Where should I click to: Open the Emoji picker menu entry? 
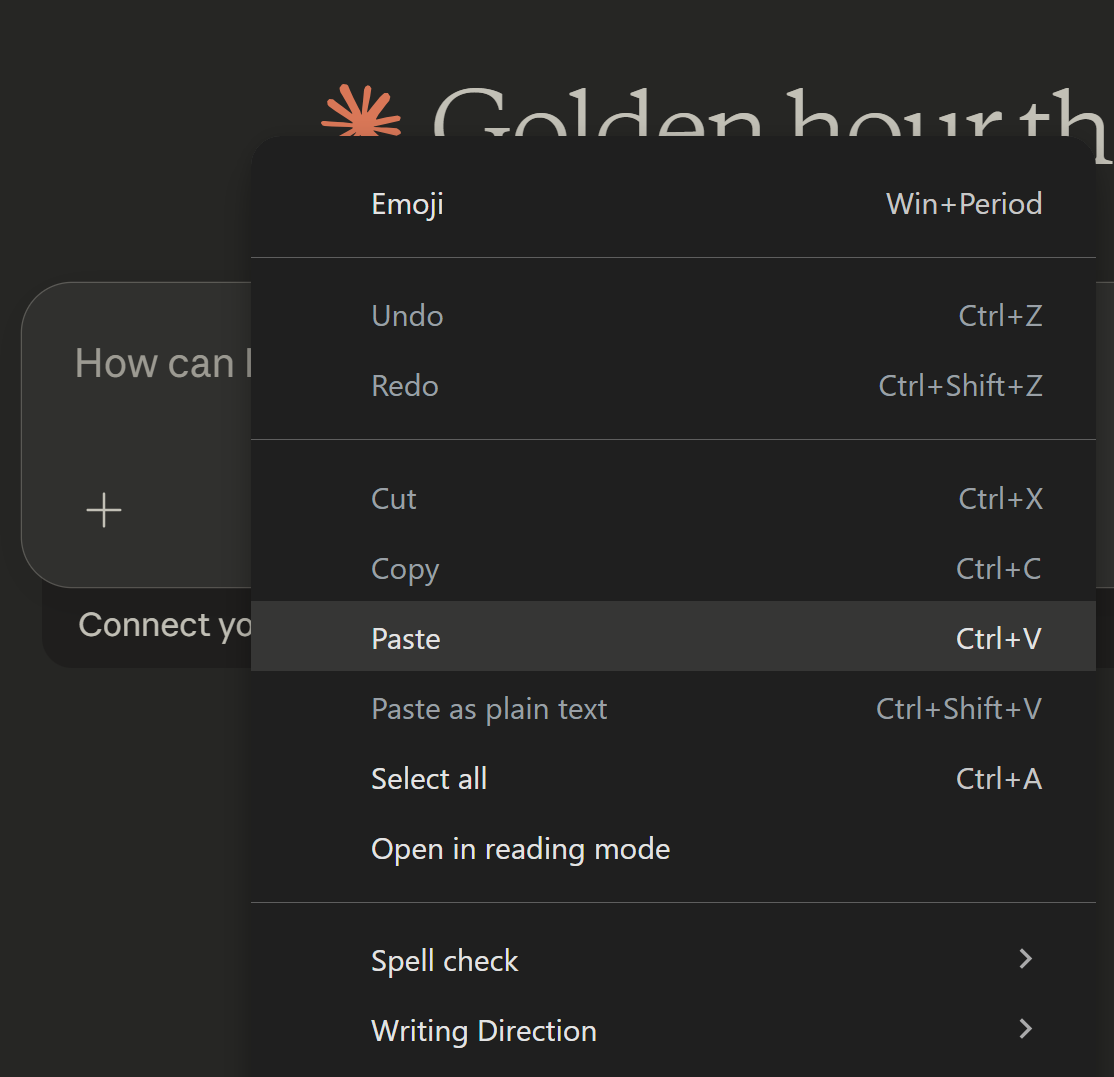(x=407, y=204)
